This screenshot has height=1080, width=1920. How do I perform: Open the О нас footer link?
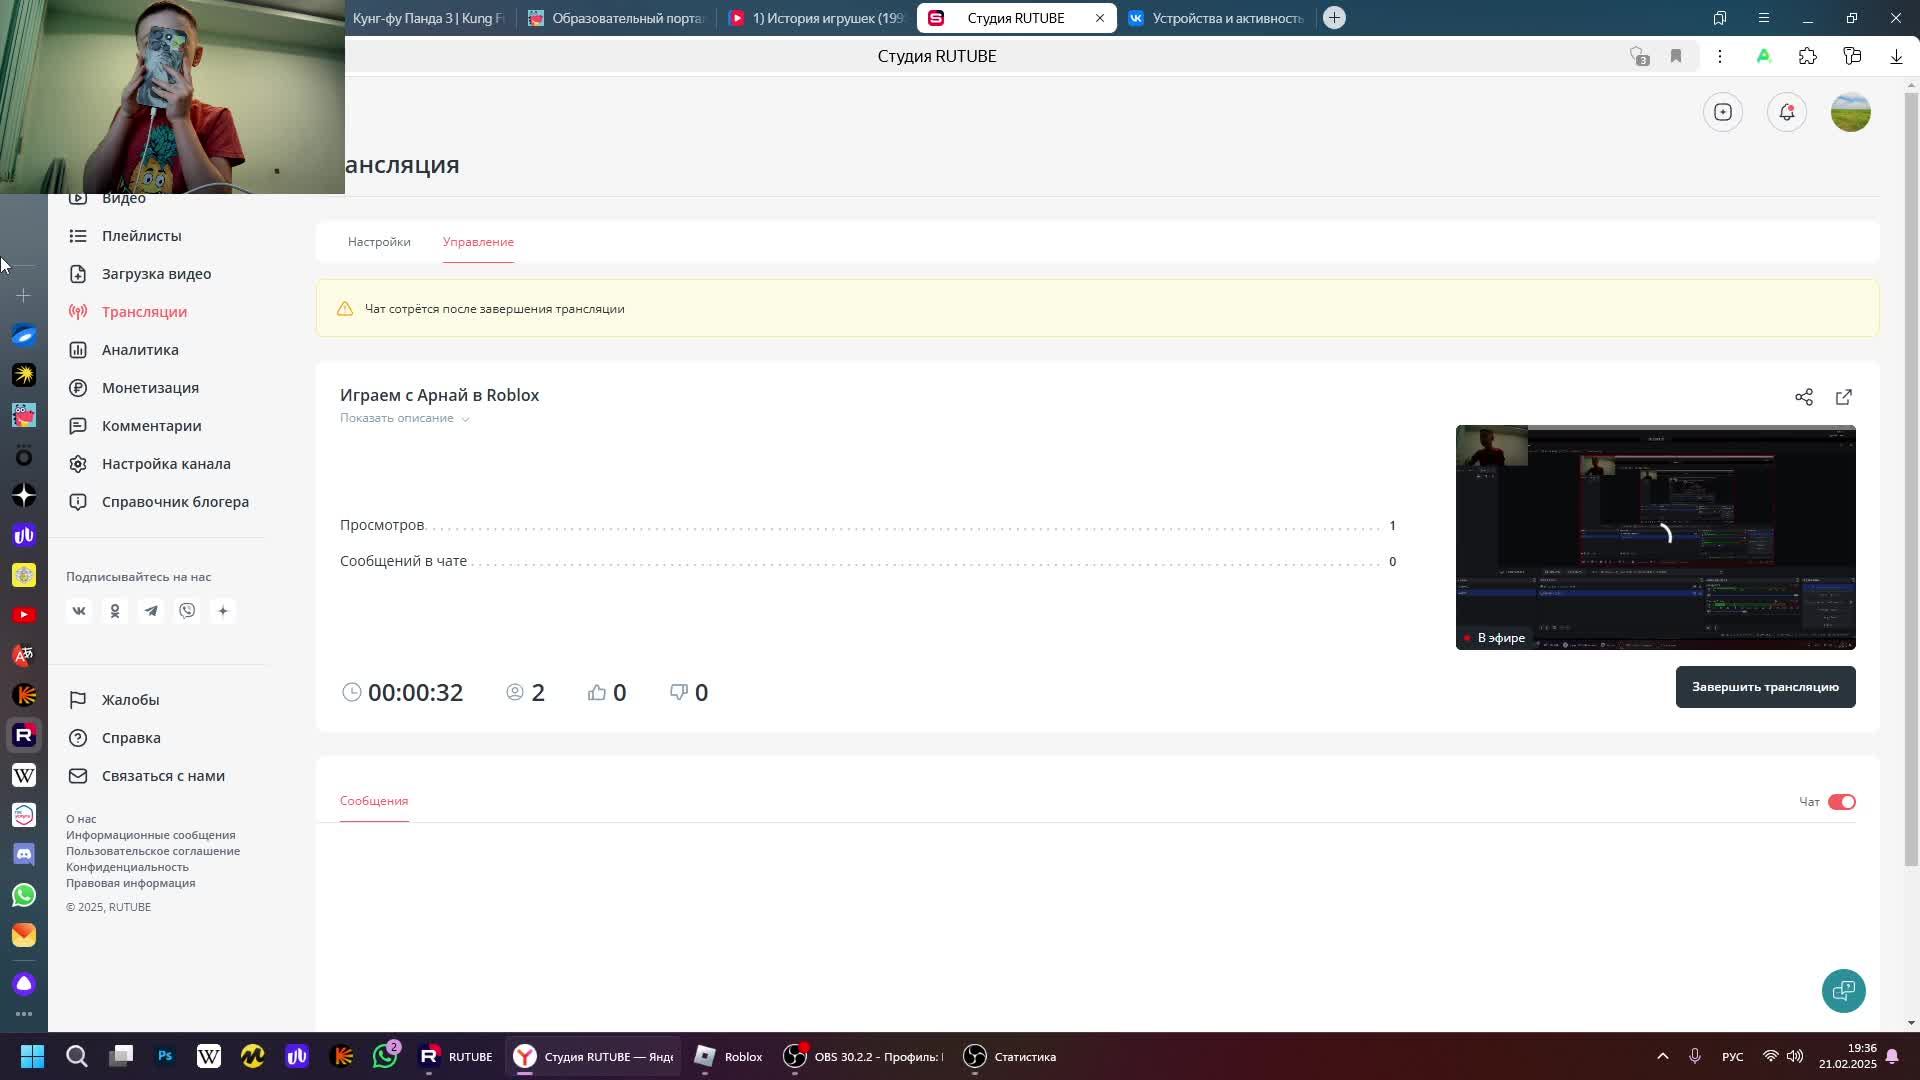click(x=81, y=819)
